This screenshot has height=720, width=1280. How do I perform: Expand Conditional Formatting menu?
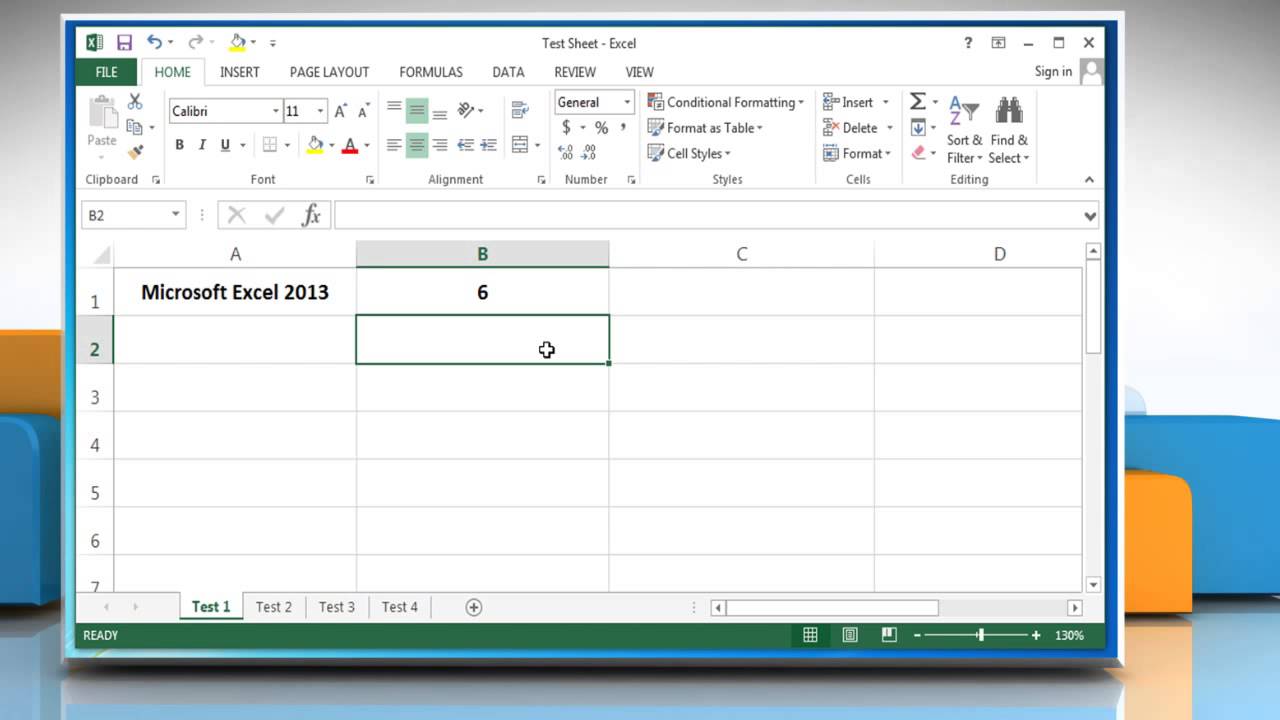click(x=726, y=102)
